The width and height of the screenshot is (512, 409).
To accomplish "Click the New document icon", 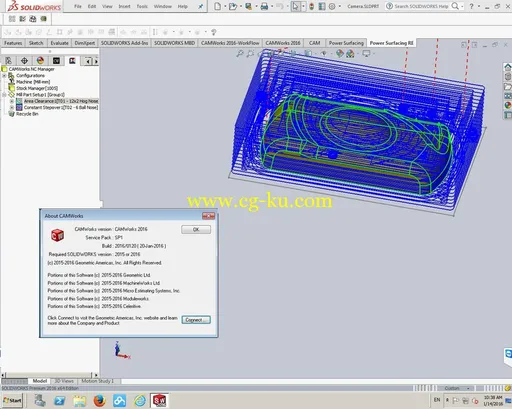I will [x=217, y=6].
